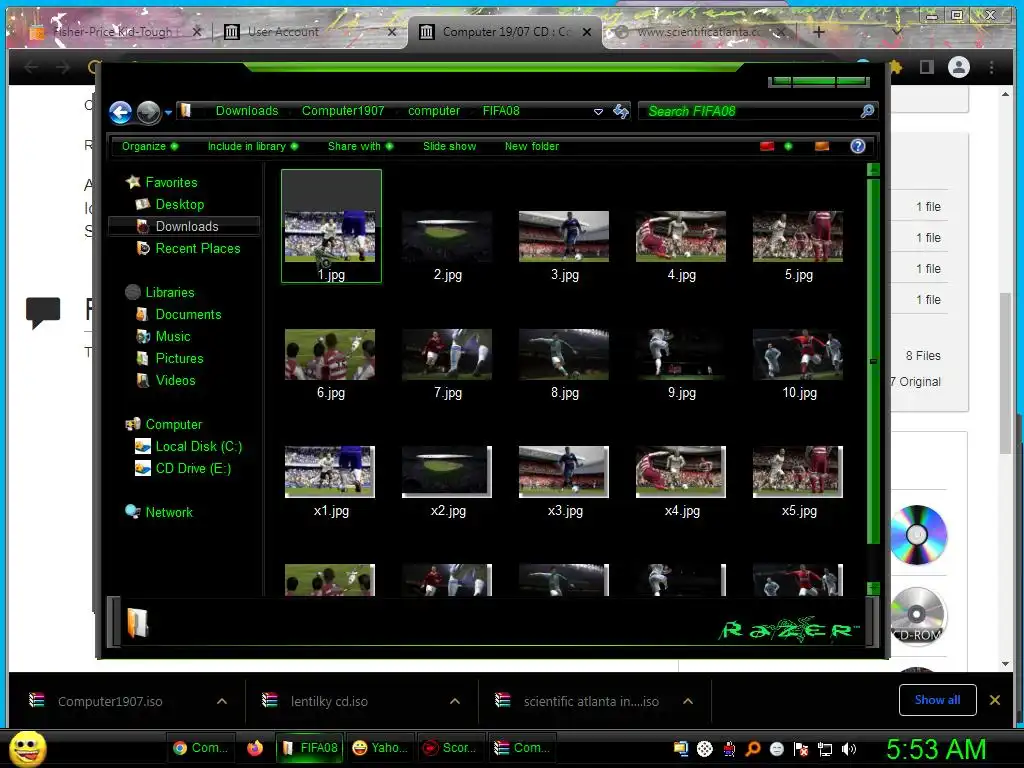Open a new browser tab
The height and width of the screenshot is (768, 1024).
818,32
